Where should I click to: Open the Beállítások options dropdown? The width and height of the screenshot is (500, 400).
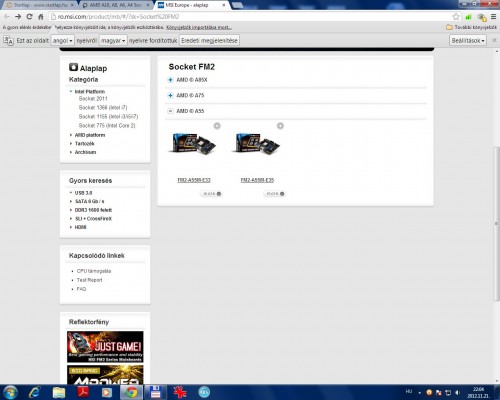[468, 41]
